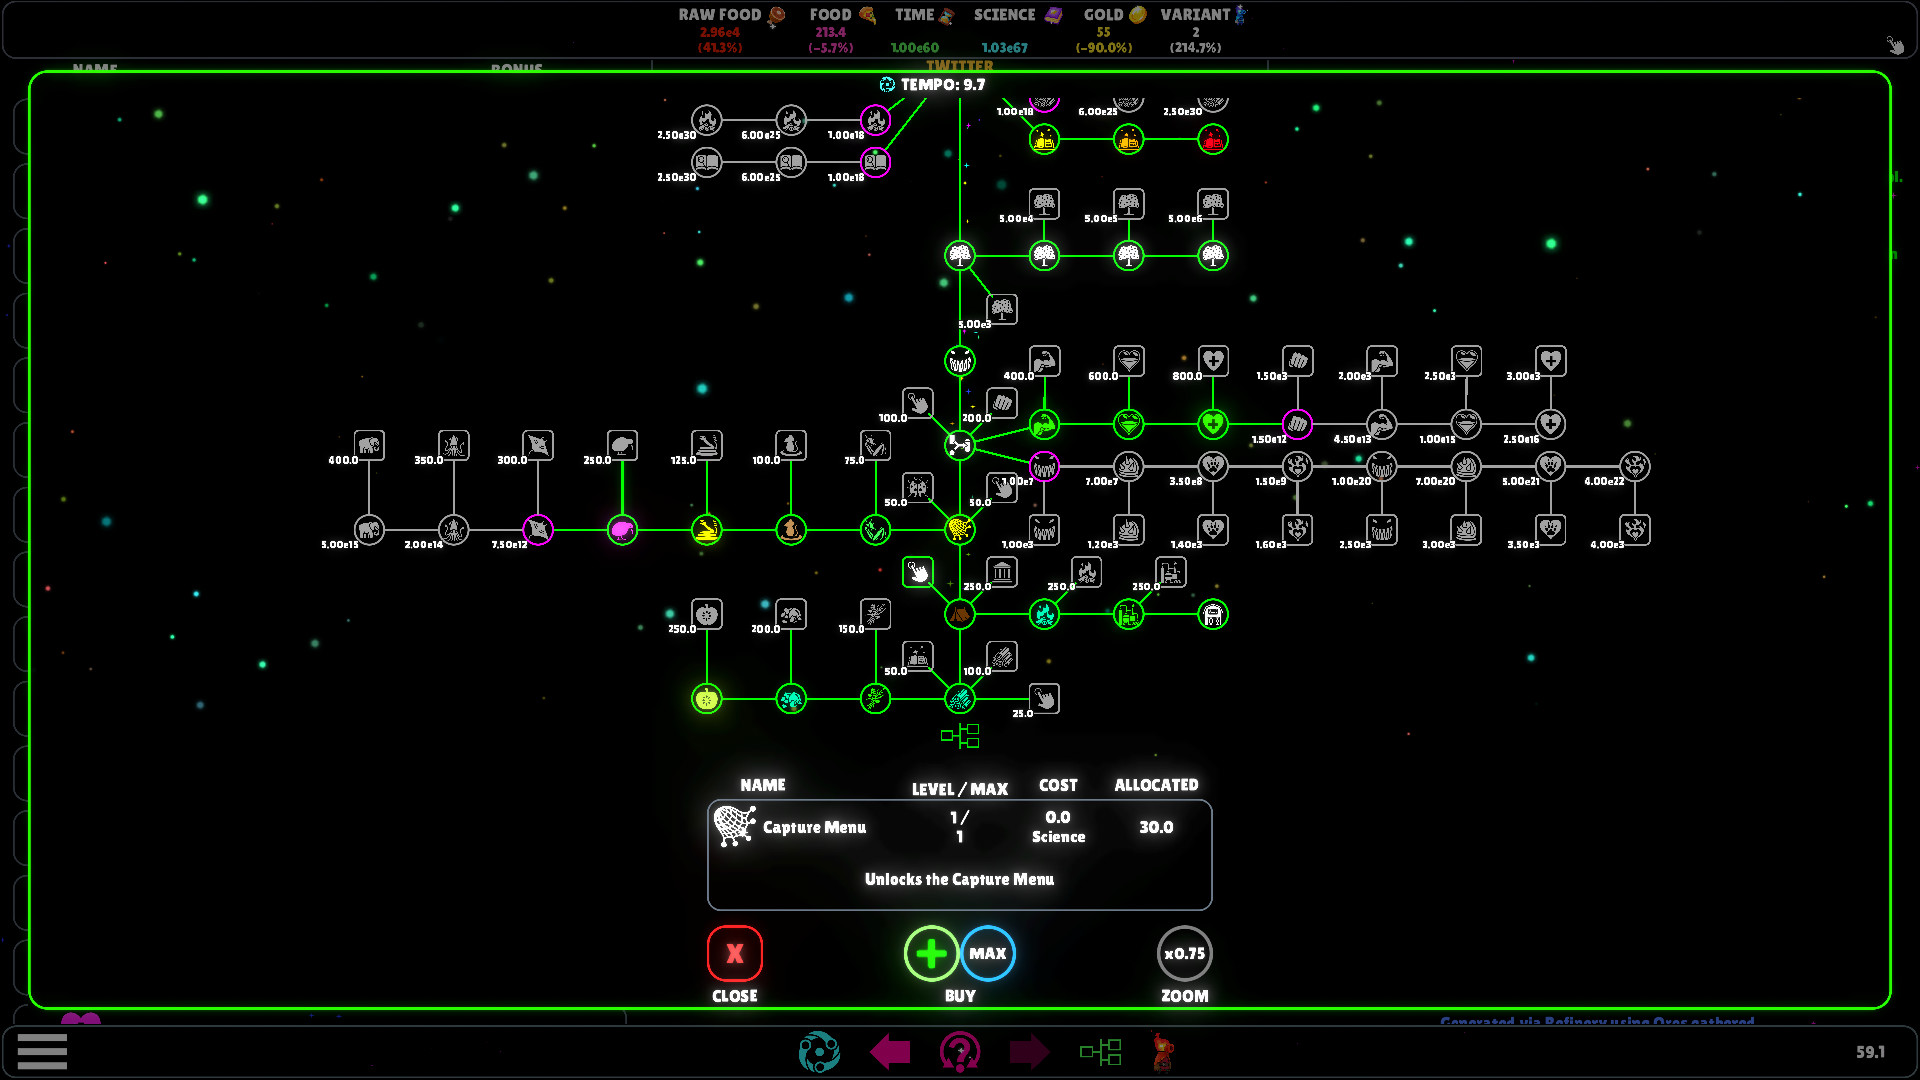1920x1080 pixels.
Task: Open the help question-mark icon in bottom bar
Action: click(x=960, y=1052)
